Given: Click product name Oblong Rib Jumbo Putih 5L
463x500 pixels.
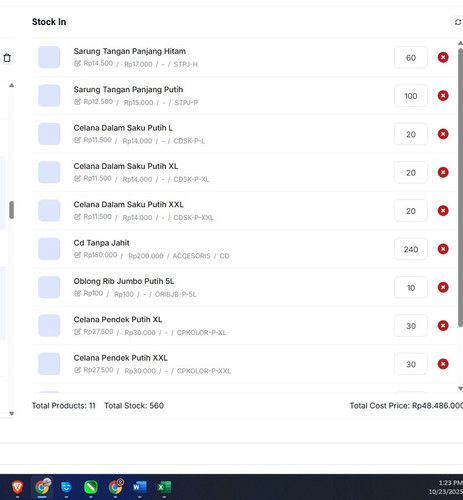Looking at the screenshot, I should tap(124, 281).
